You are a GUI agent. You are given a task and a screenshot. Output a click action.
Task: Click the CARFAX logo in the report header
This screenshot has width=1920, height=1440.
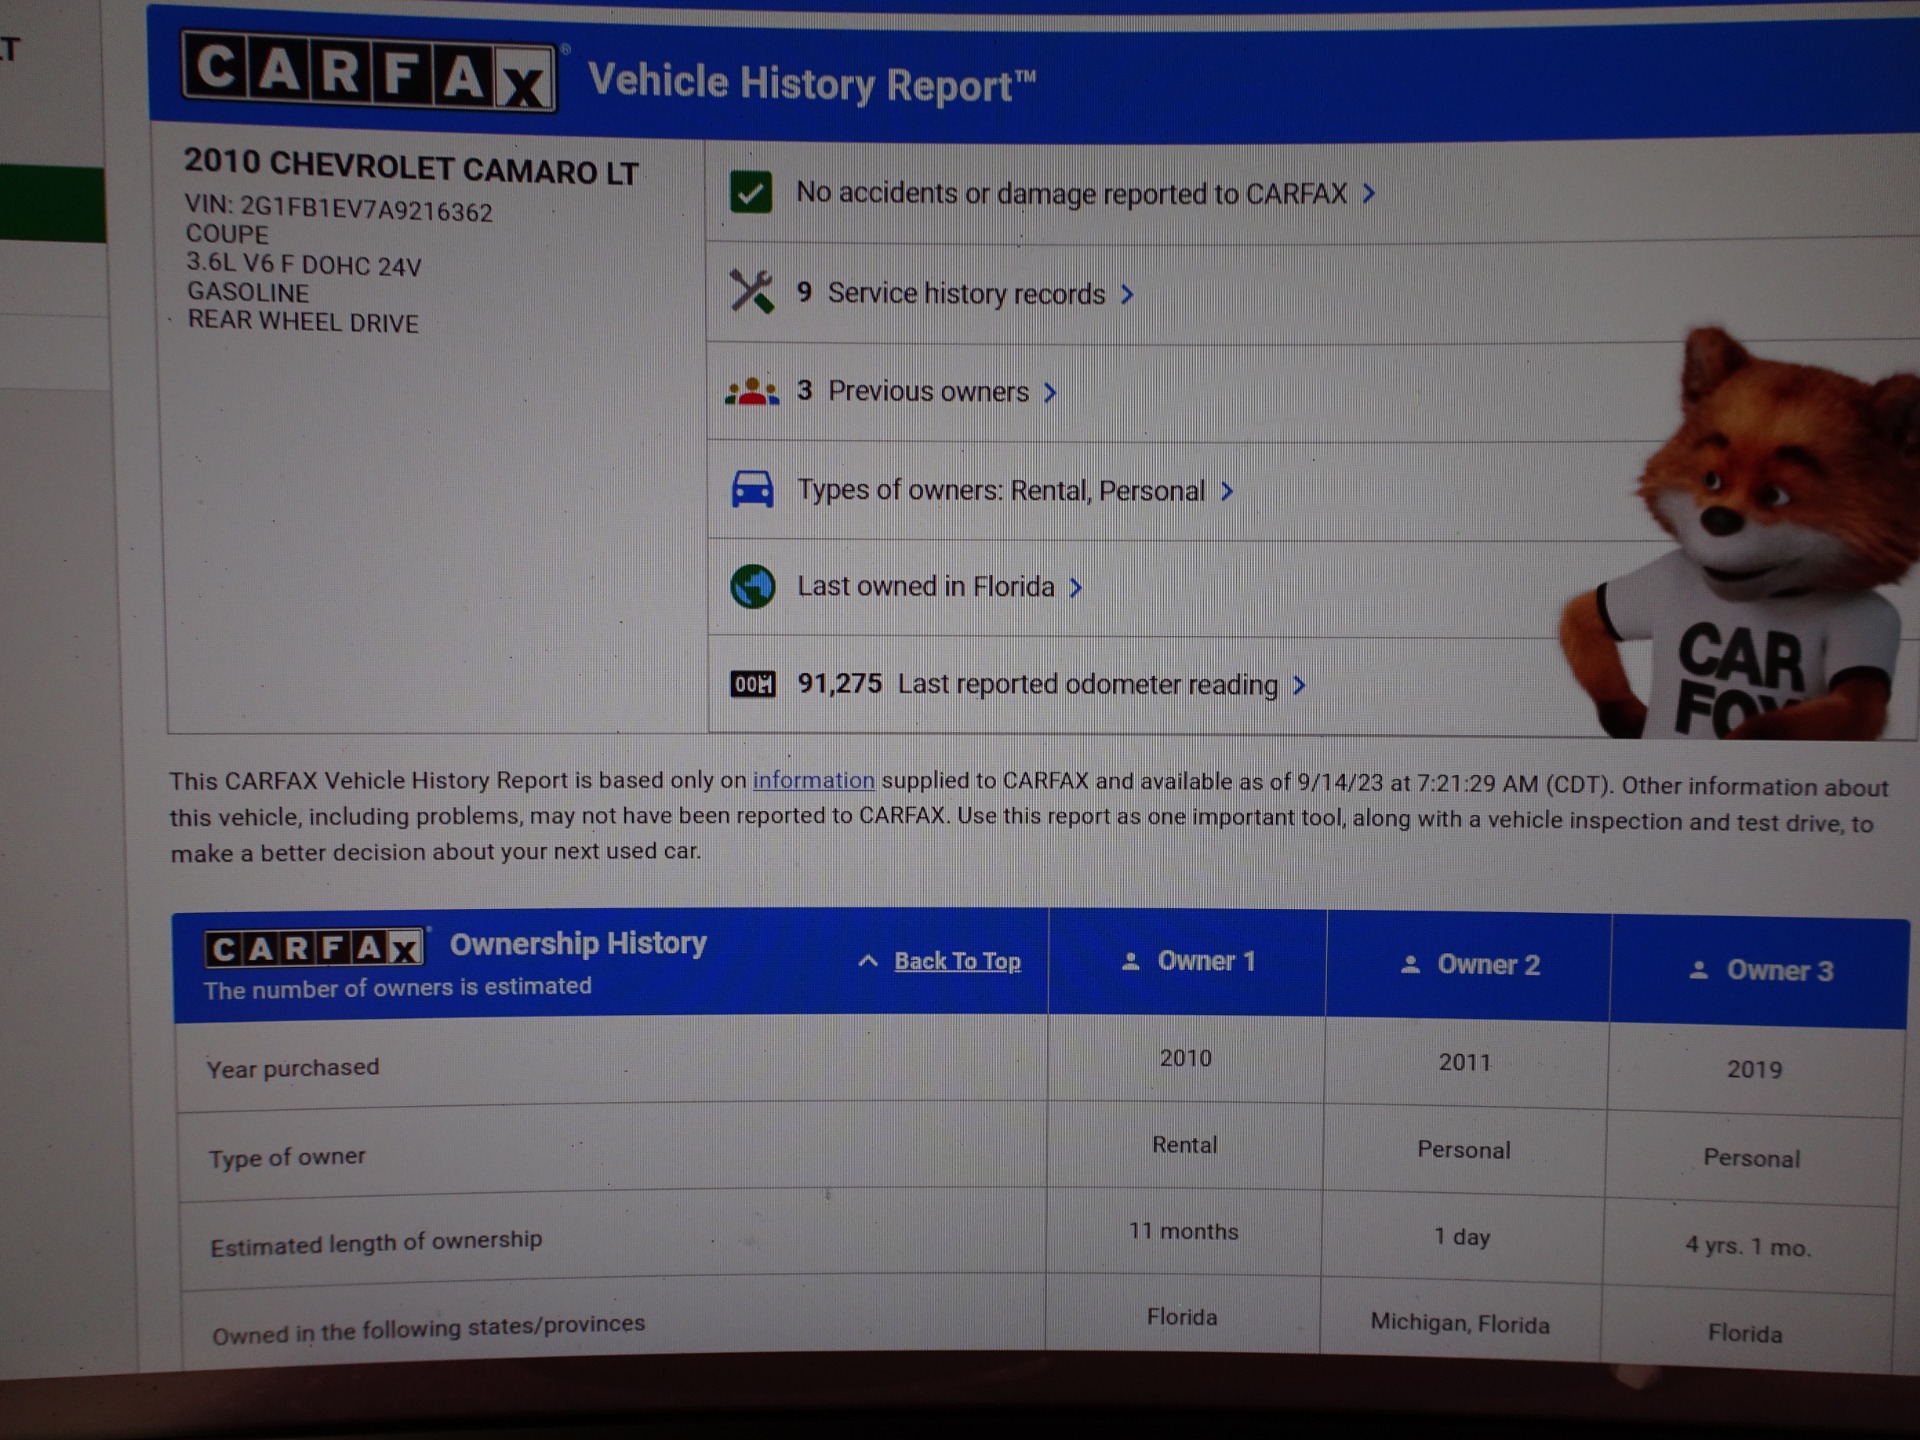[369, 73]
